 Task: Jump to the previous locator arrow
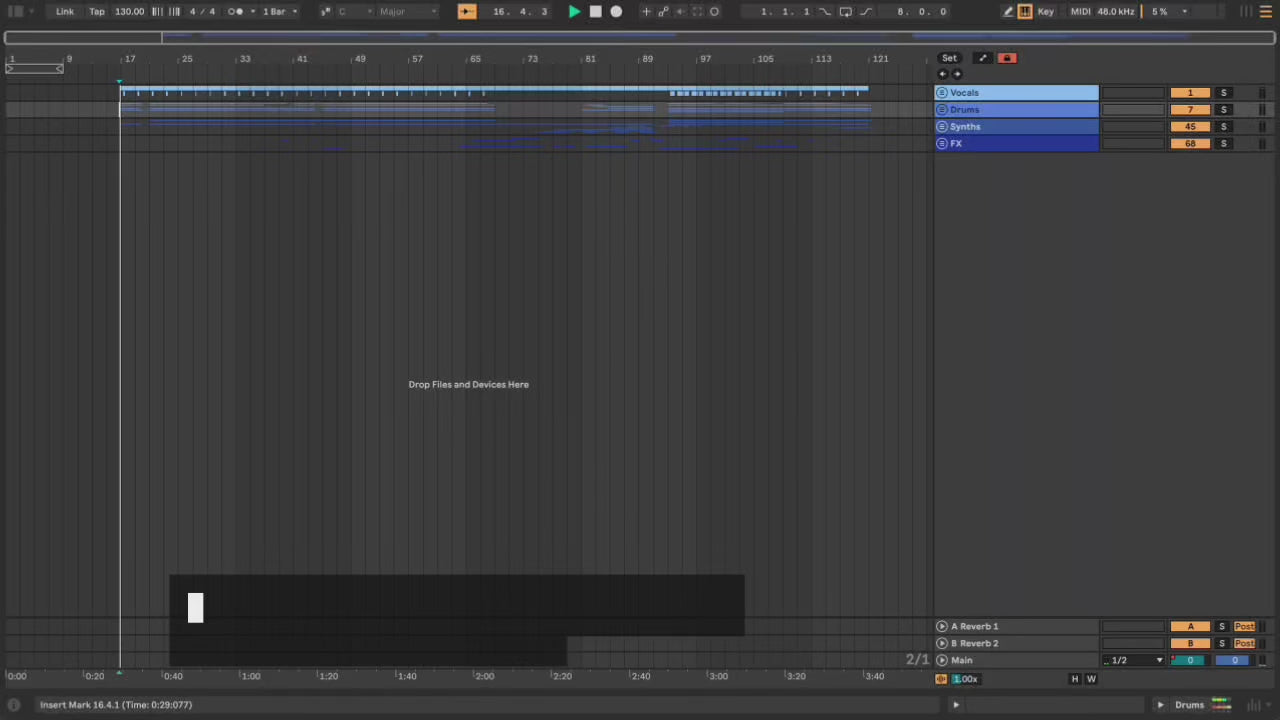[x=942, y=74]
